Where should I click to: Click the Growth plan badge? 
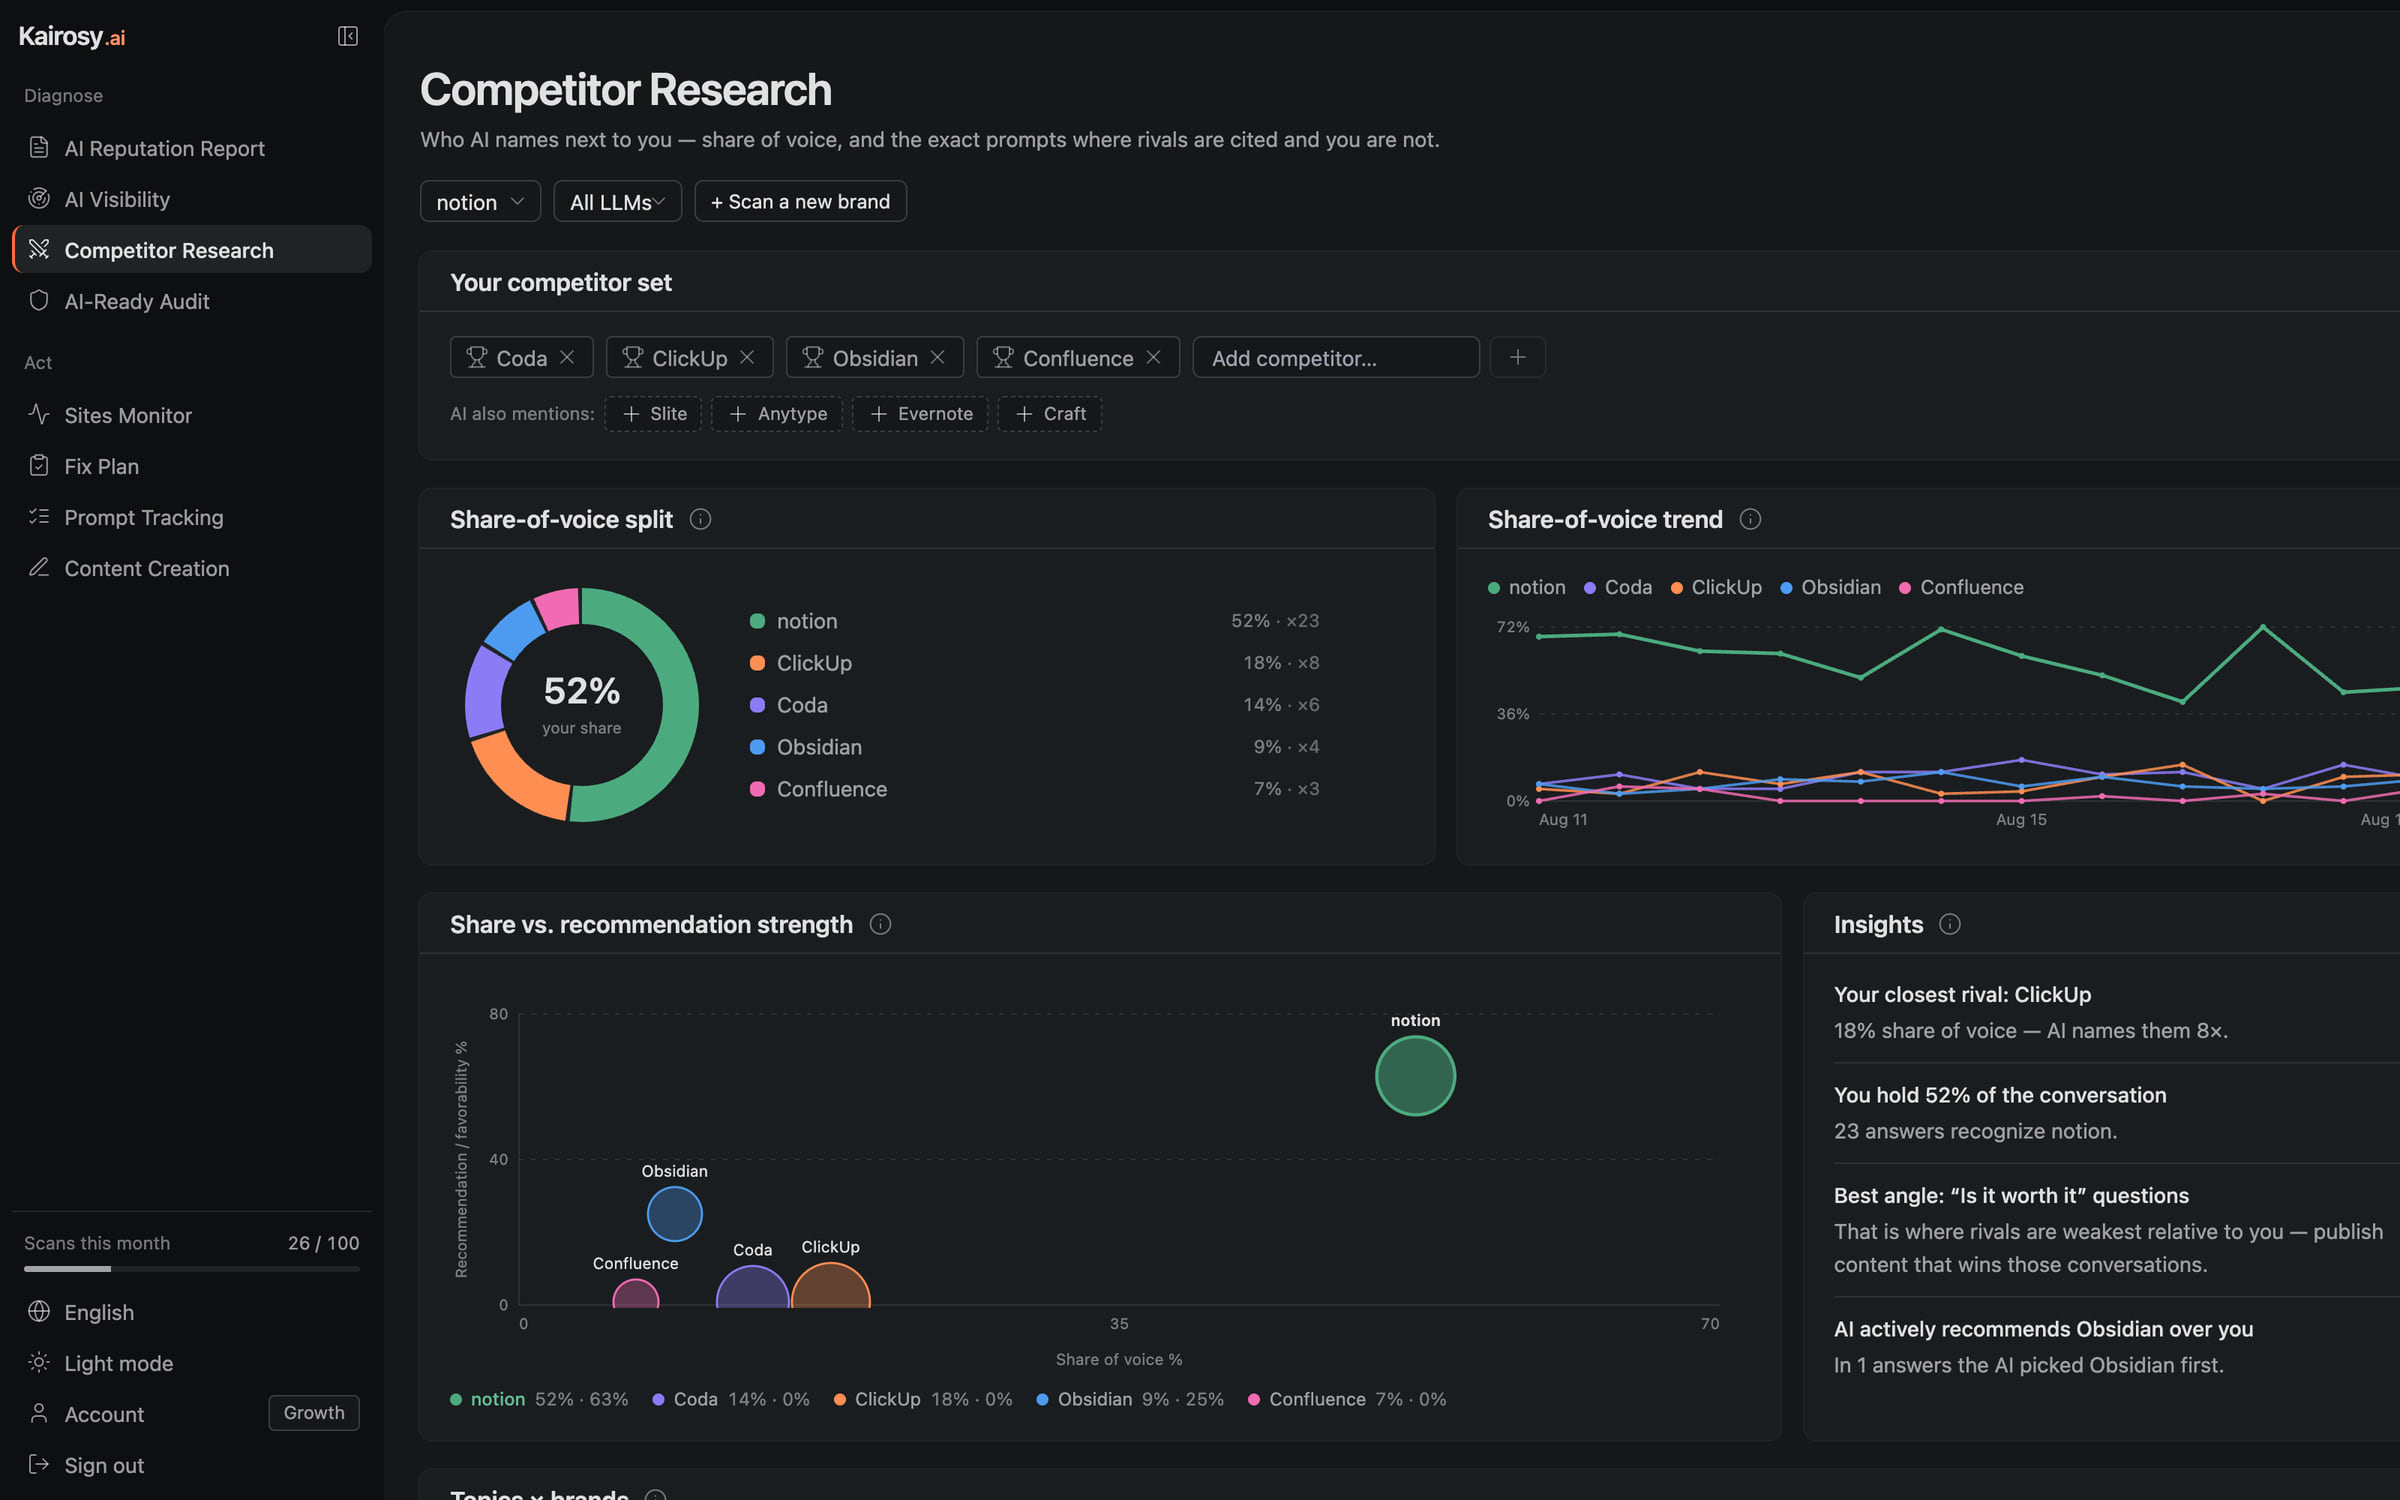[x=314, y=1413]
